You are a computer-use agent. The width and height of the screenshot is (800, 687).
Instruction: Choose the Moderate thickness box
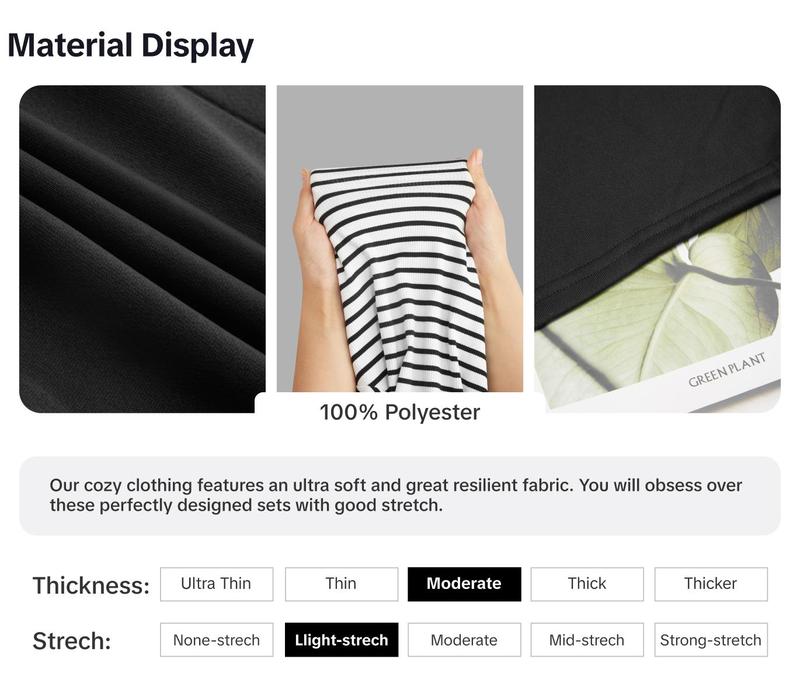coord(464,584)
